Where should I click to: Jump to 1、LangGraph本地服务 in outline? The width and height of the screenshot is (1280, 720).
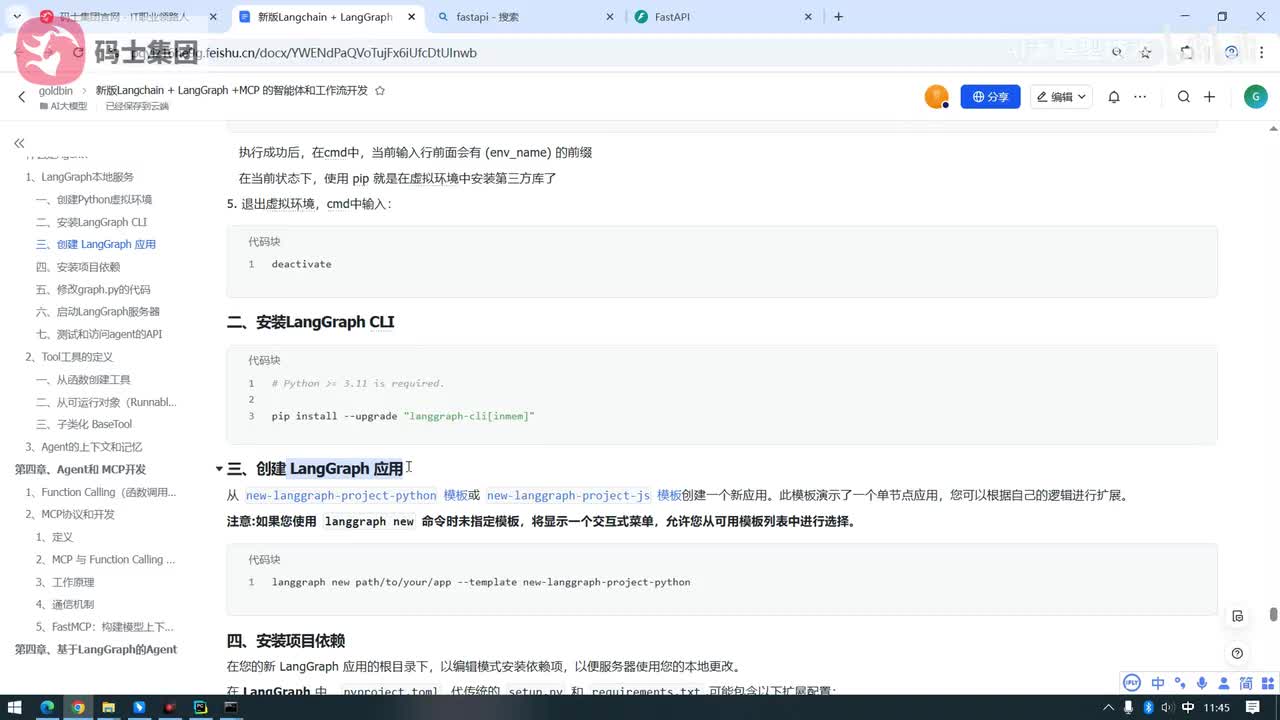click(x=80, y=177)
